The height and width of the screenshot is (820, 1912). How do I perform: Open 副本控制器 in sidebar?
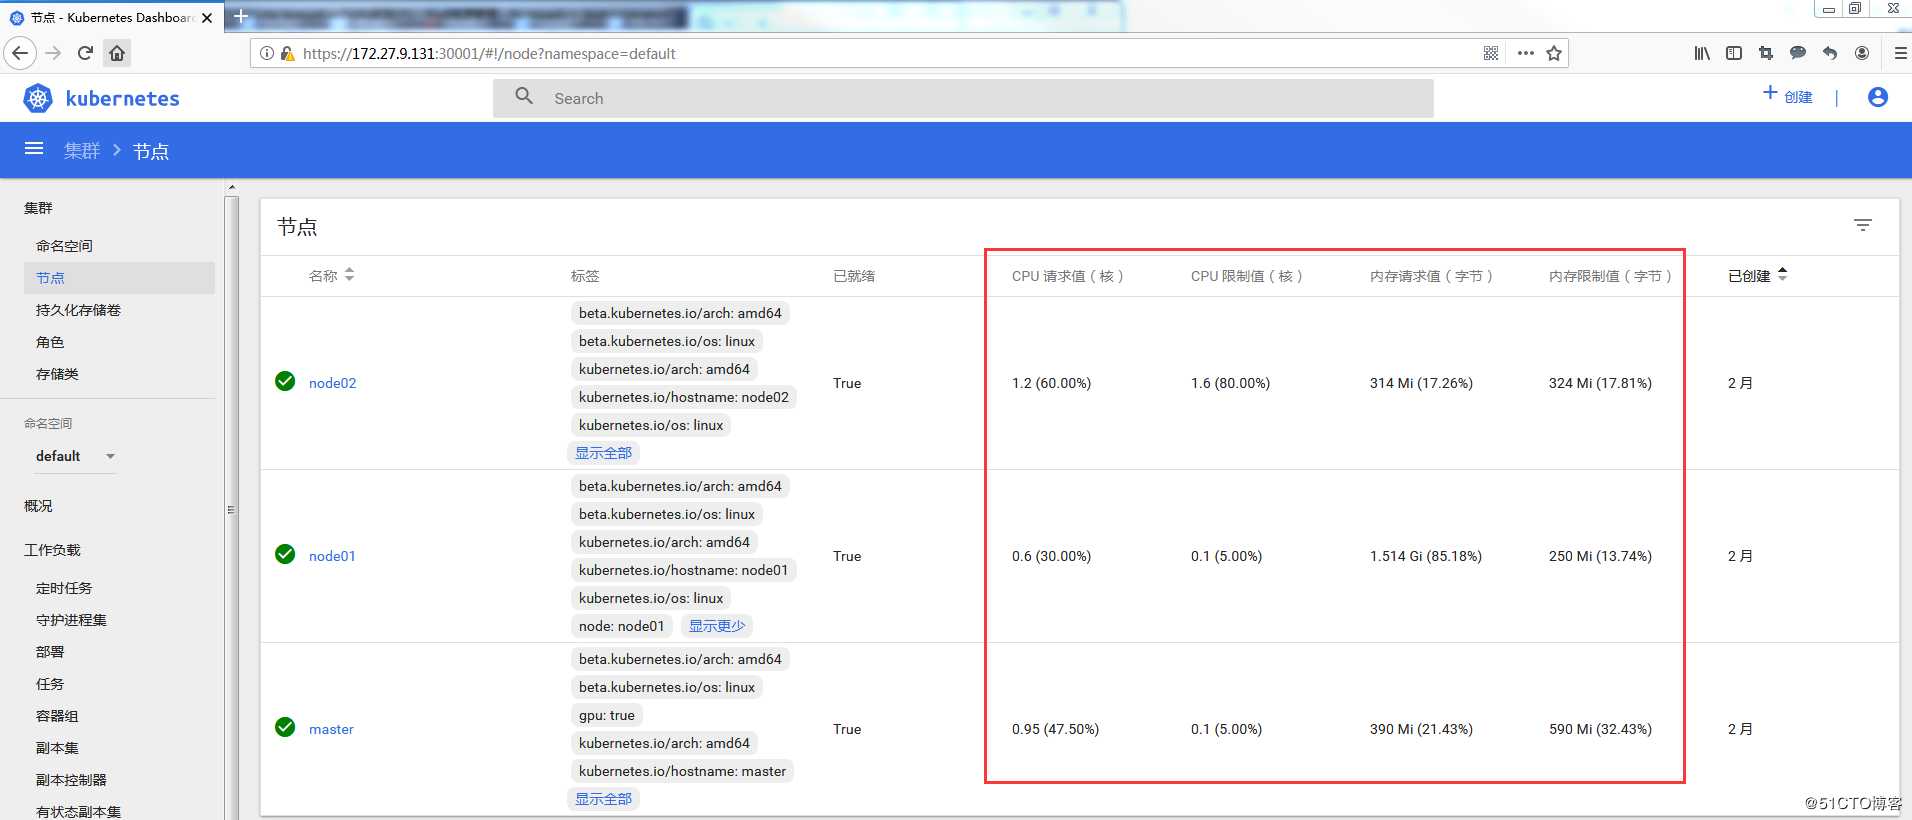pos(71,780)
